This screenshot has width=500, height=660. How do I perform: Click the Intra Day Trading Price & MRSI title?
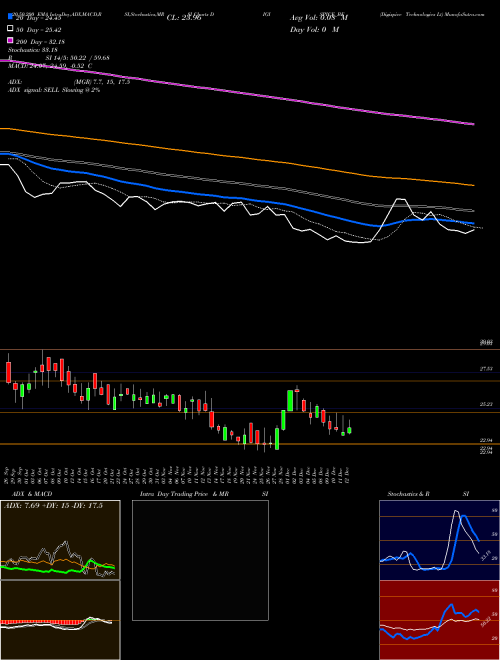[205, 494]
